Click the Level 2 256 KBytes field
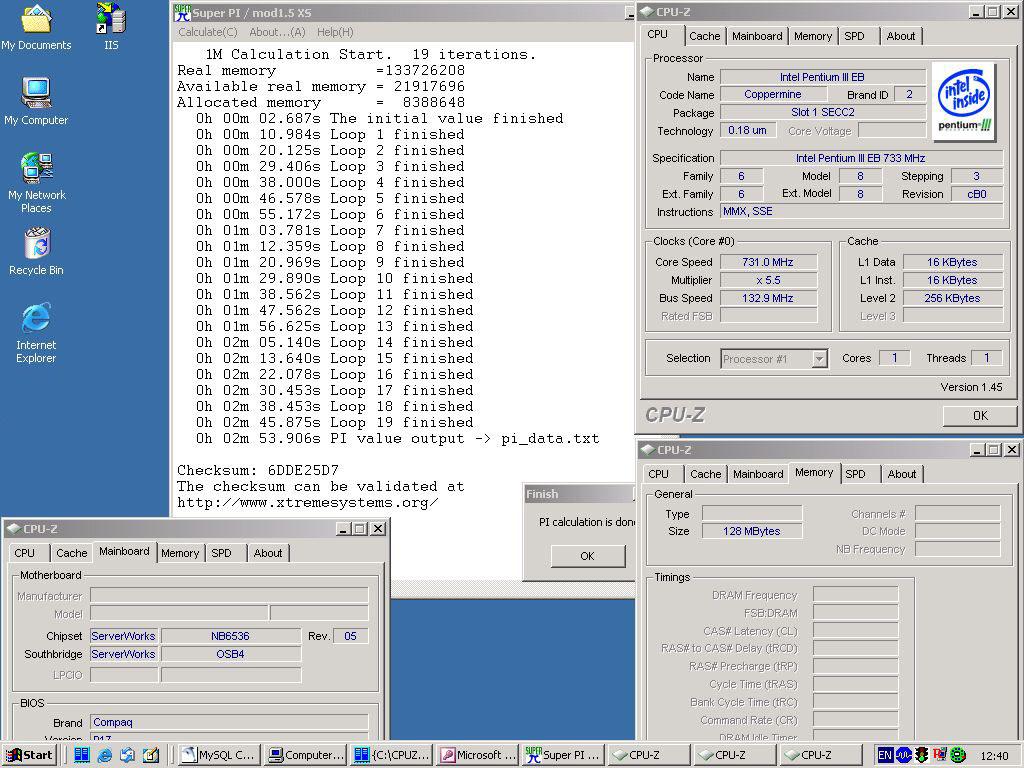The width and height of the screenshot is (1024, 768). pos(952,298)
